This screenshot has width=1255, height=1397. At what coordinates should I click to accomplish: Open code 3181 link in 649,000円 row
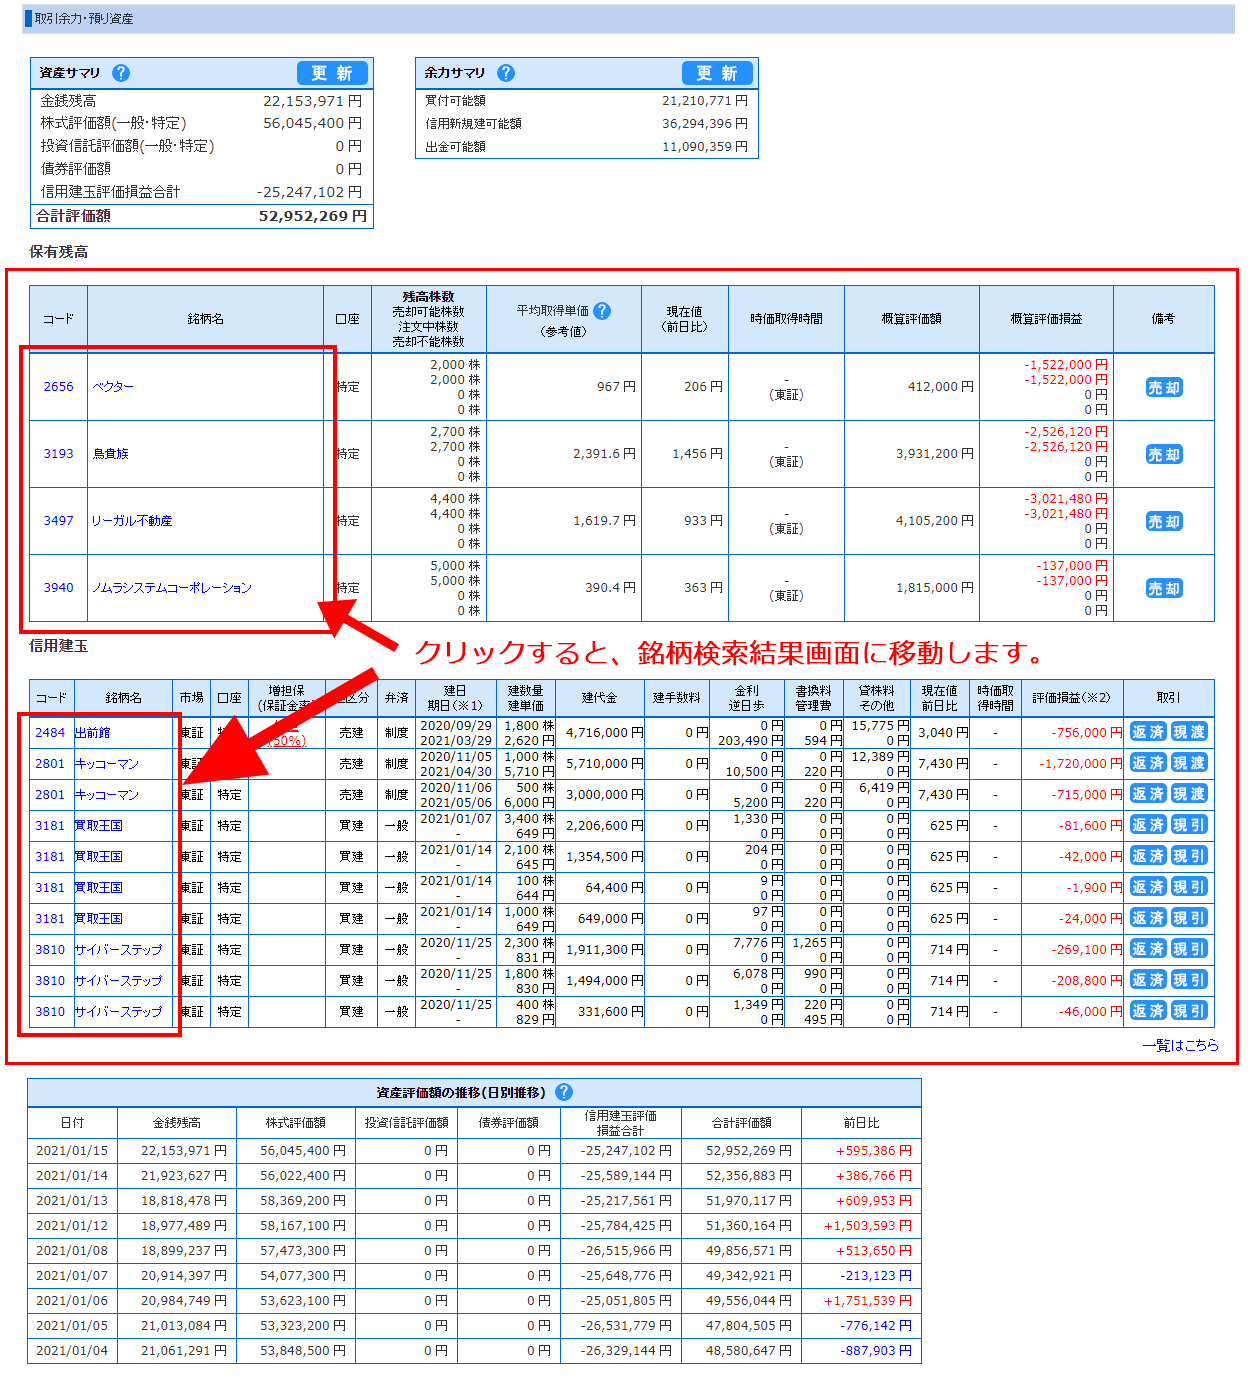coord(50,919)
